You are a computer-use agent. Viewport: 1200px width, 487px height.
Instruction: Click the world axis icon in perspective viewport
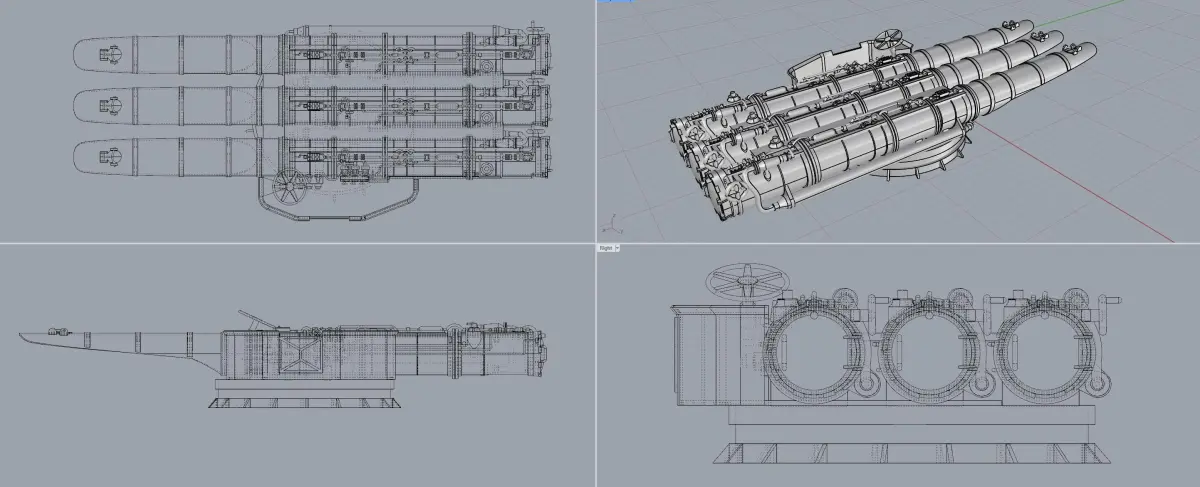tap(611, 223)
